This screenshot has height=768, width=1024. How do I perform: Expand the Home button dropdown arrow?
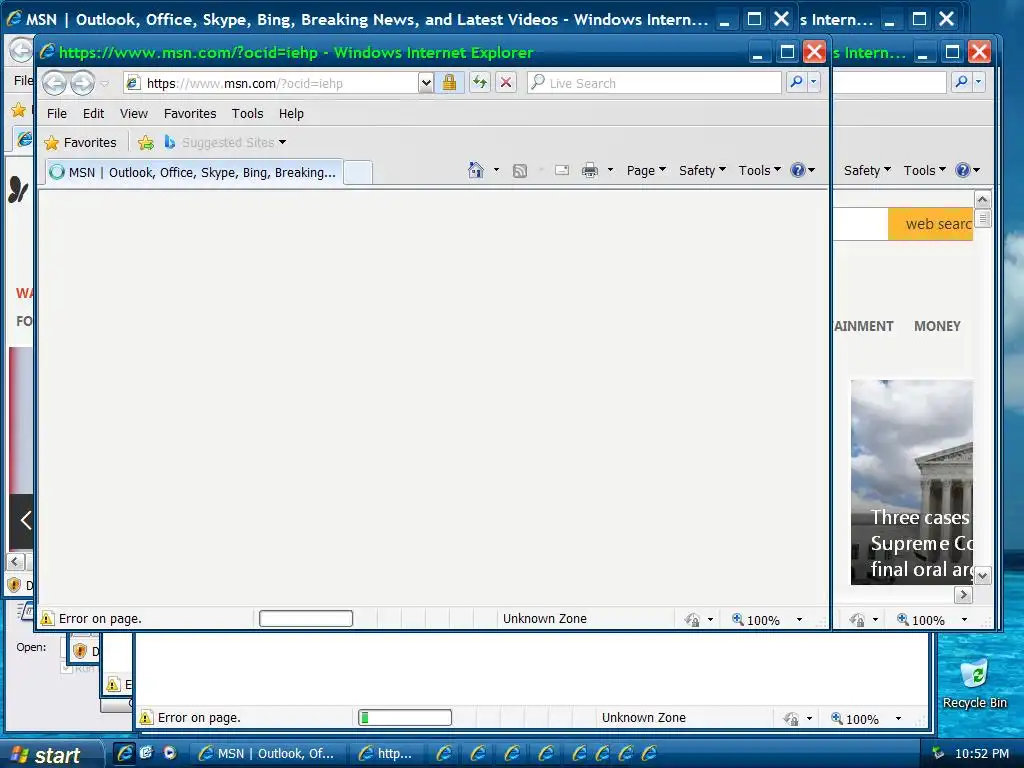(496, 170)
